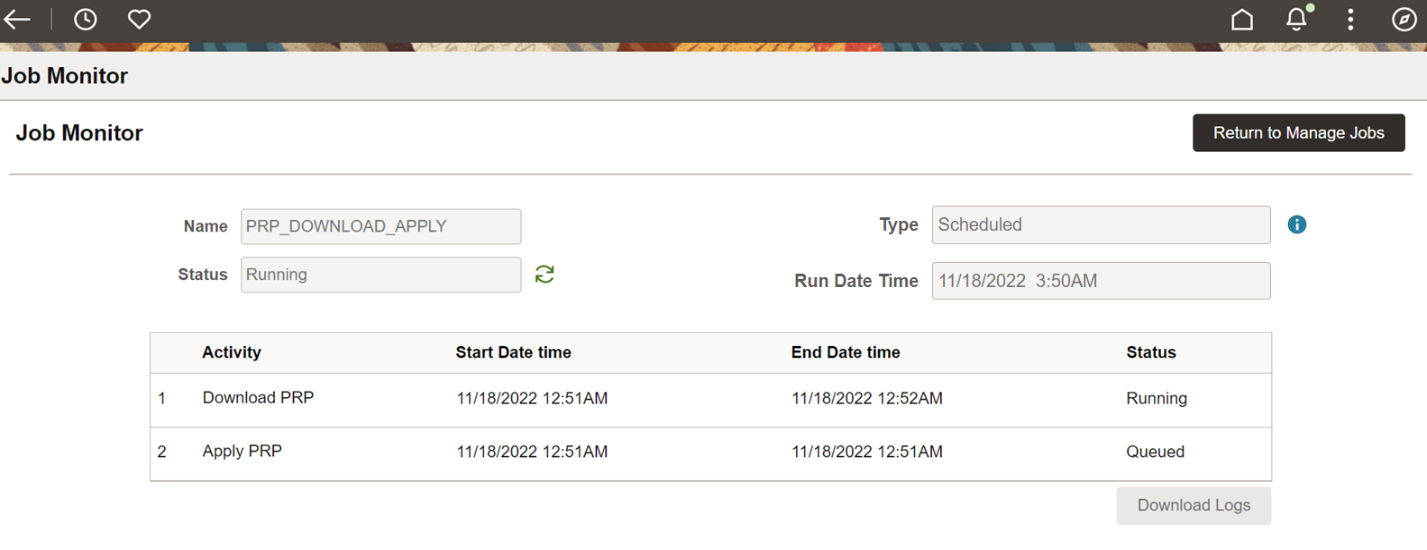Click the Type field showing Scheduled

click(x=1101, y=225)
